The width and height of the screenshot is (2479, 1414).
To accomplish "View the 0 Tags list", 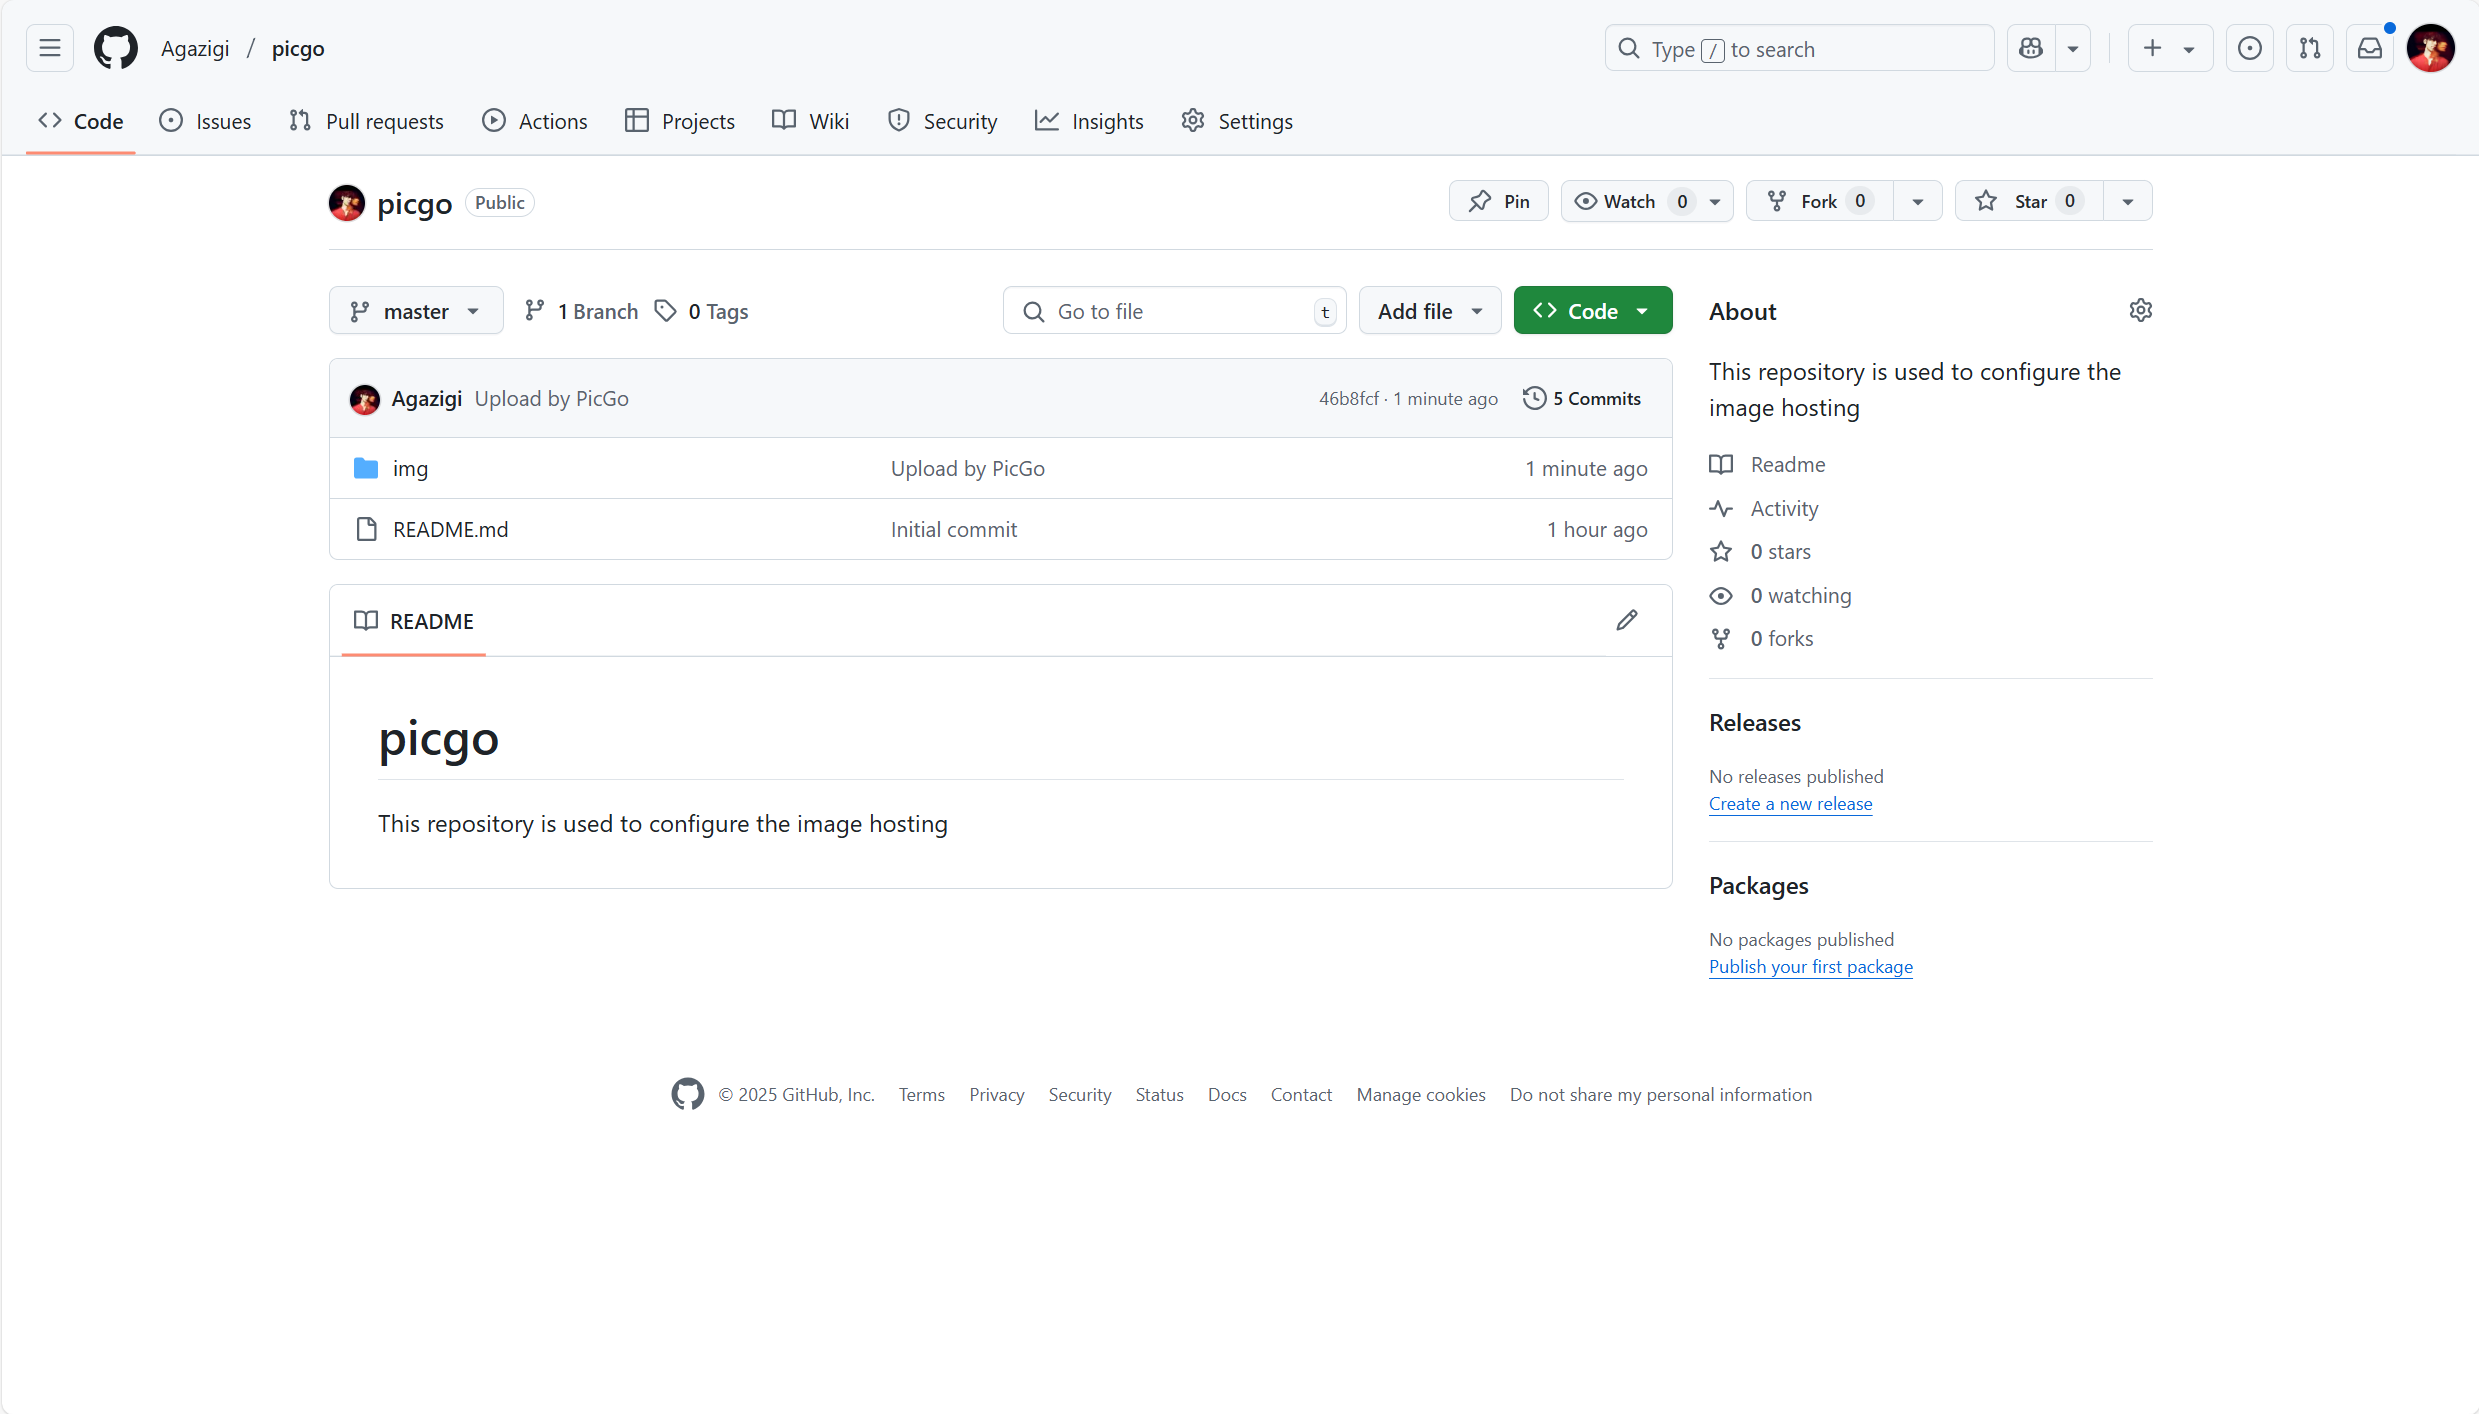I will point(701,311).
